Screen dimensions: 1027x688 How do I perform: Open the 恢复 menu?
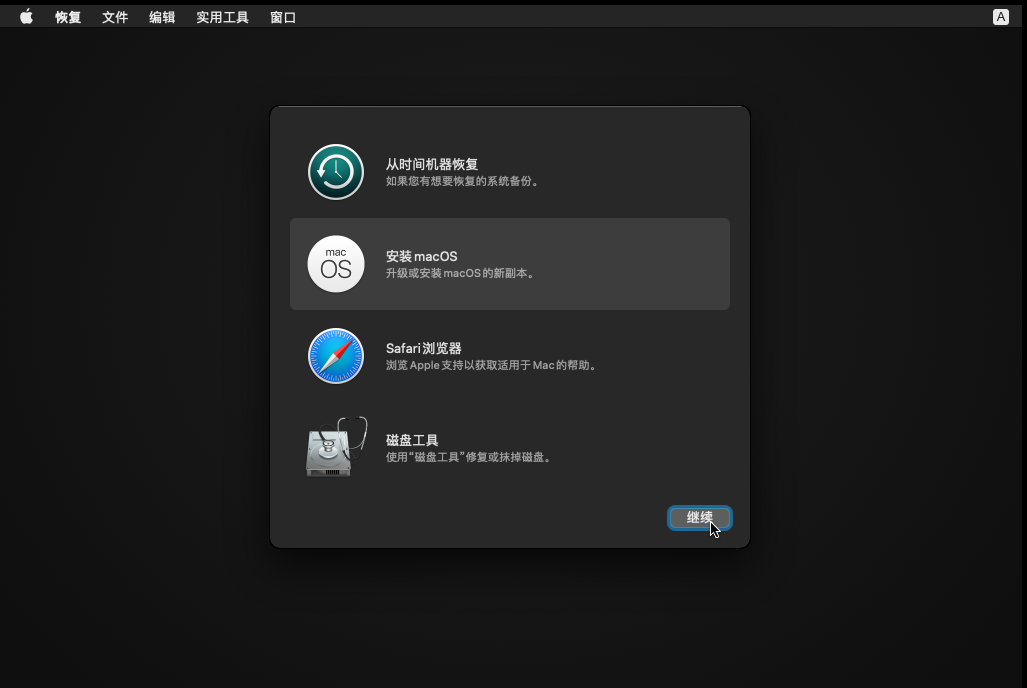coord(68,18)
